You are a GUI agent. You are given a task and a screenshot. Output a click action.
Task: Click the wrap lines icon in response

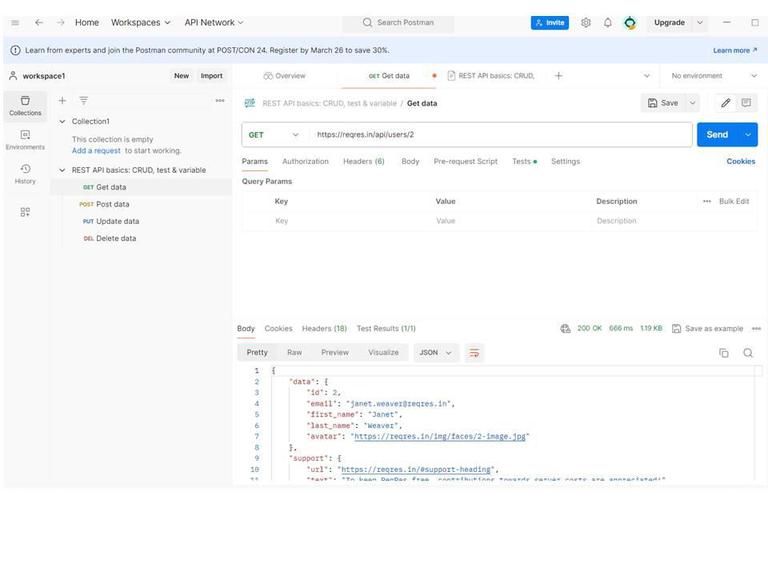tap(475, 352)
